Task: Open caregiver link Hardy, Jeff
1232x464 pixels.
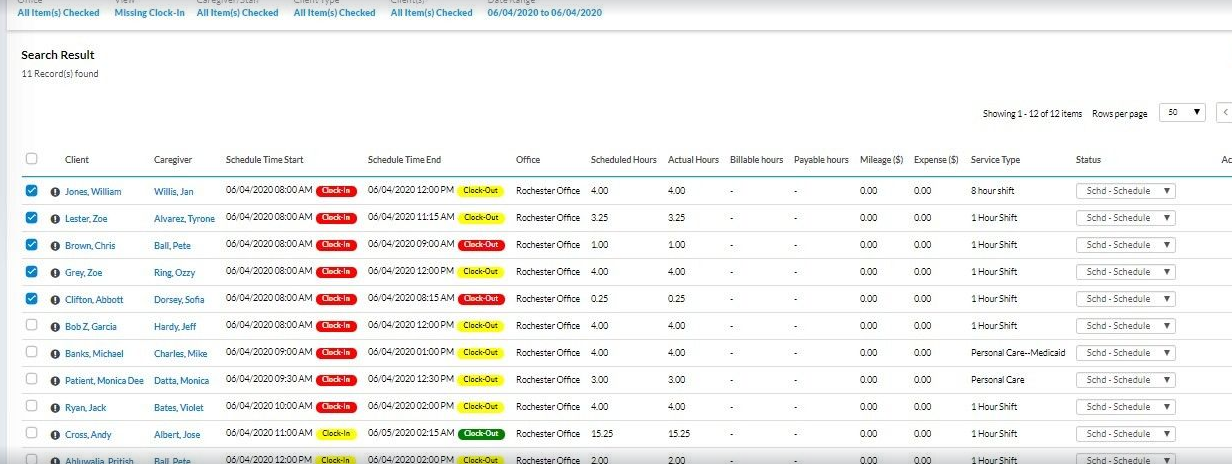Action: click(x=175, y=326)
